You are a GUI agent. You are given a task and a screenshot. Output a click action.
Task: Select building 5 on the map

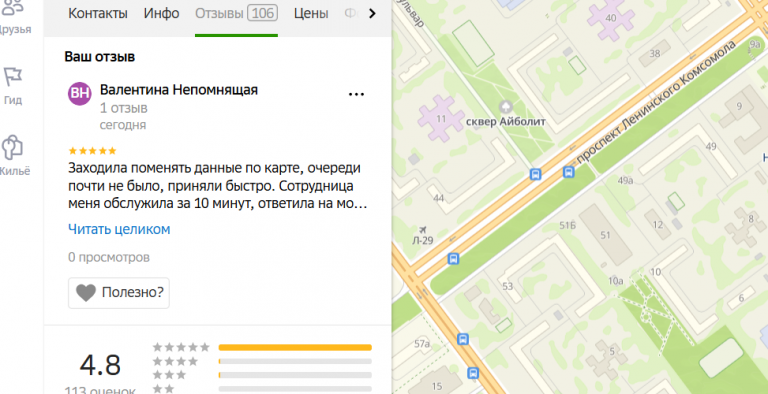click(x=612, y=351)
